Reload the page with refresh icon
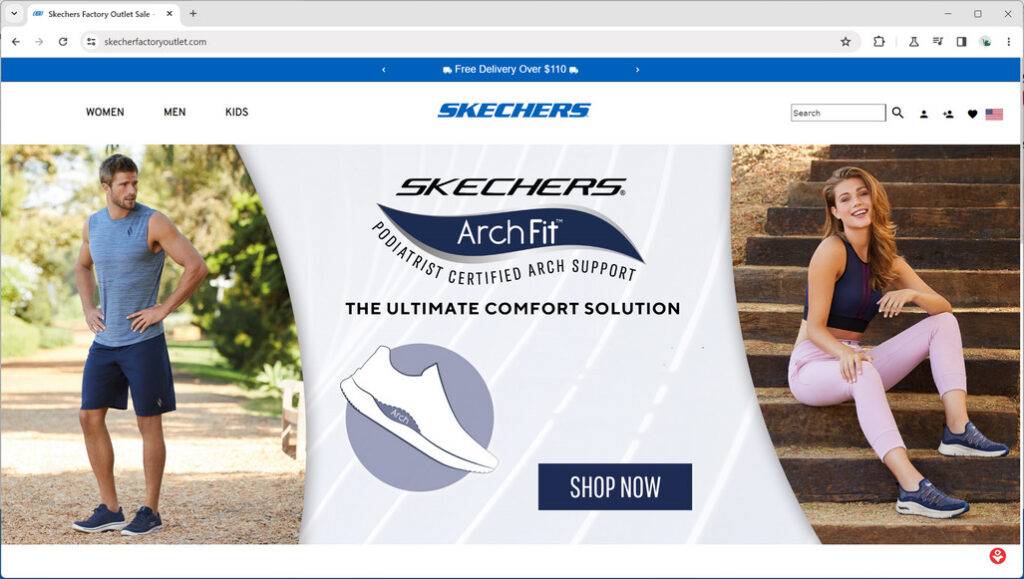The height and width of the screenshot is (579, 1024). (63, 42)
